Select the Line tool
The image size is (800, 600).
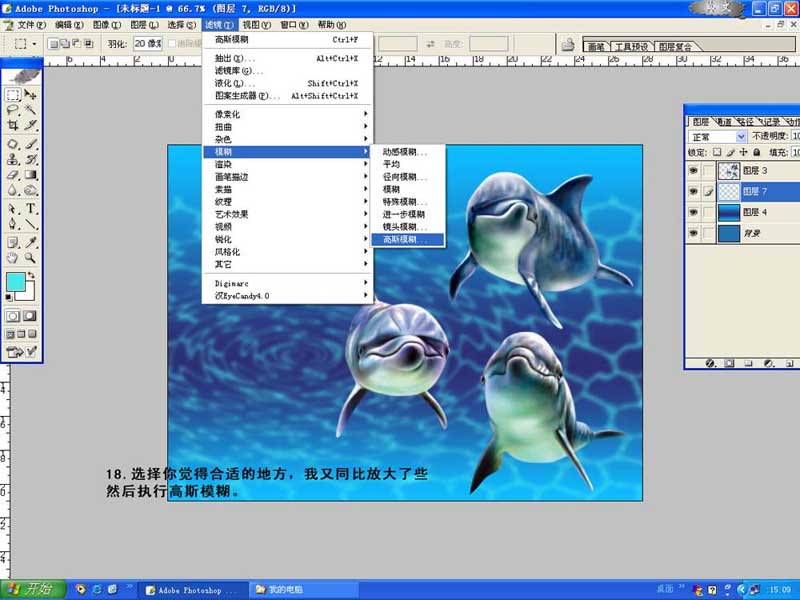click(31, 224)
